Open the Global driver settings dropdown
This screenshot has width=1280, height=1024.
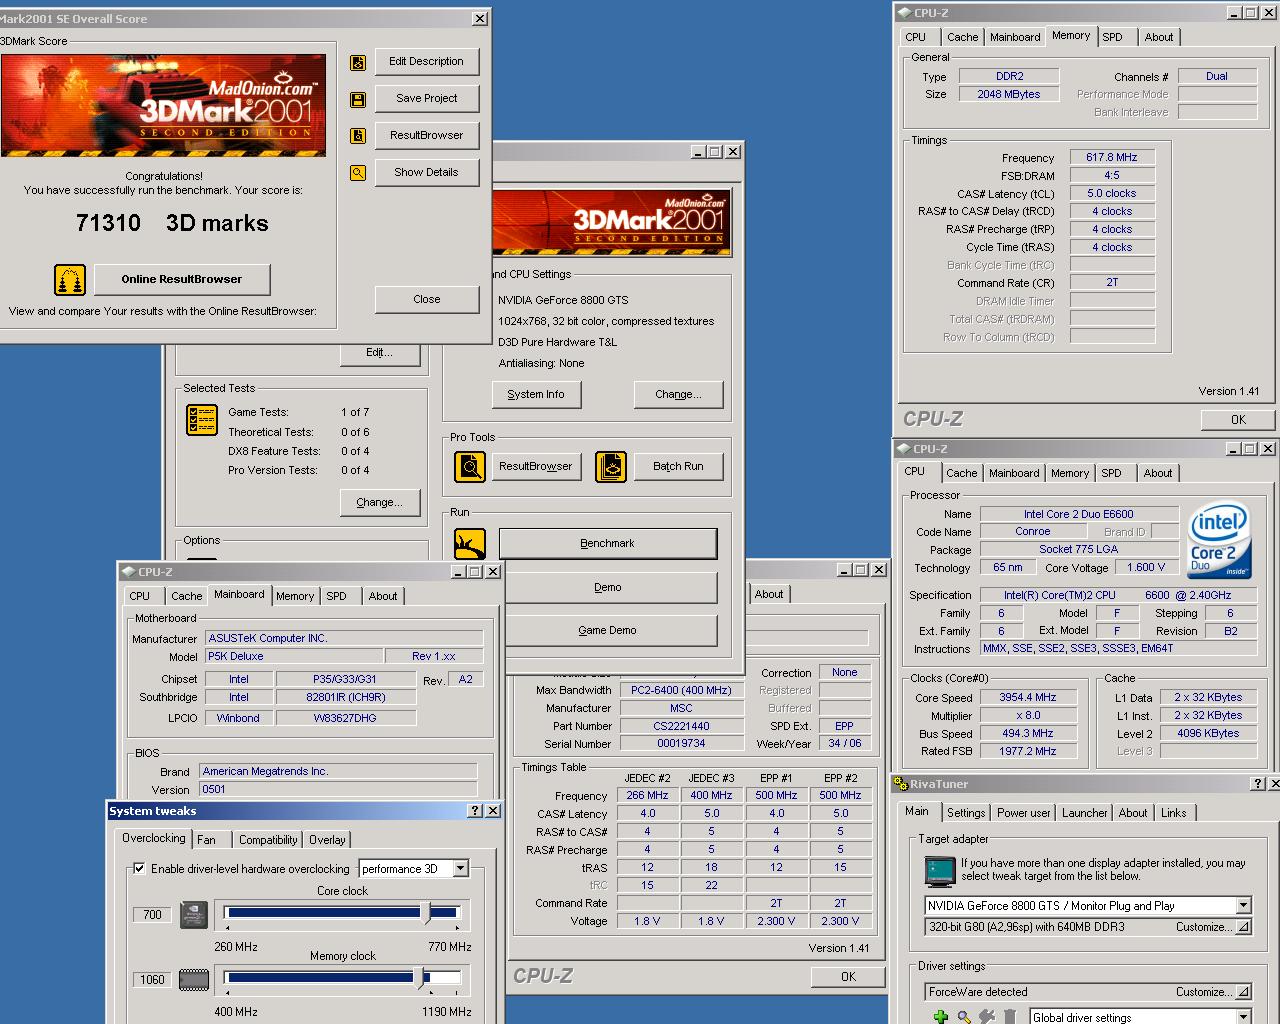1243,1017
